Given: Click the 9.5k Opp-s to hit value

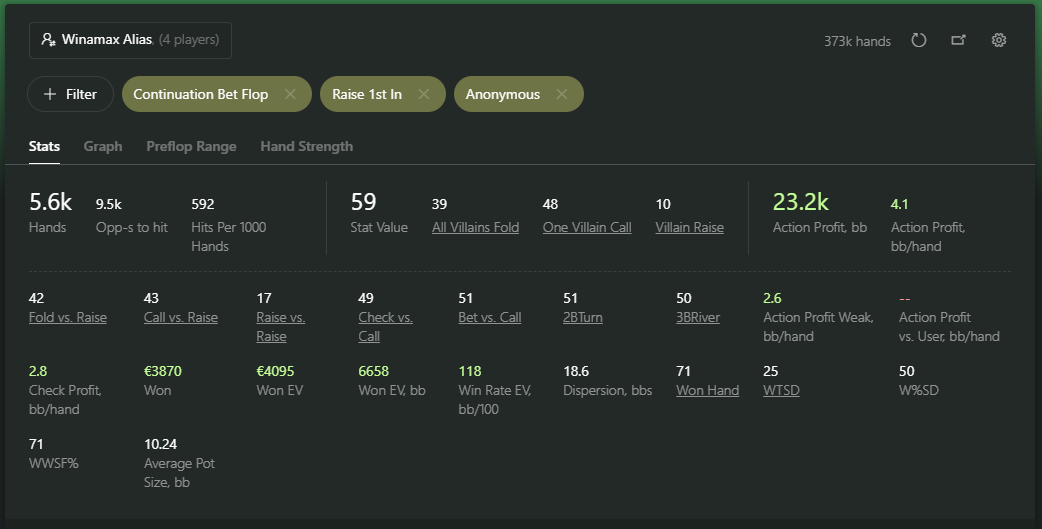Looking at the screenshot, I should pyautogui.click(x=108, y=204).
